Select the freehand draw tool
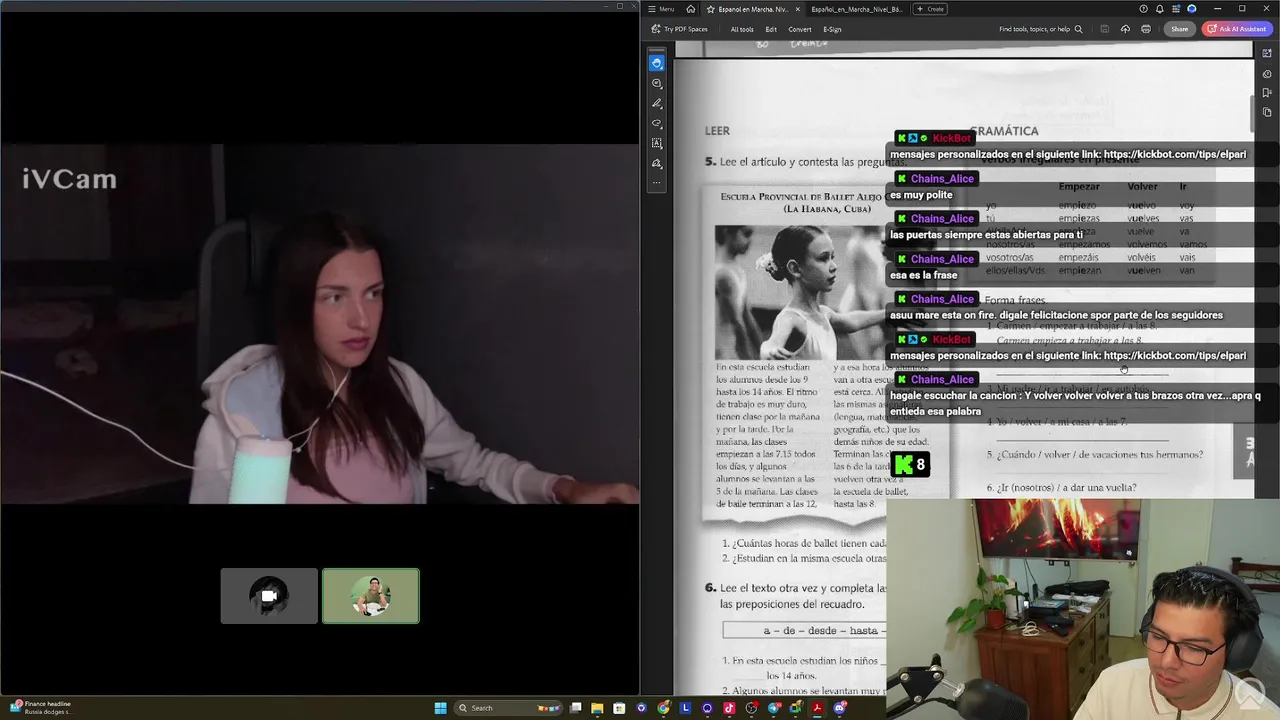 [657, 123]
